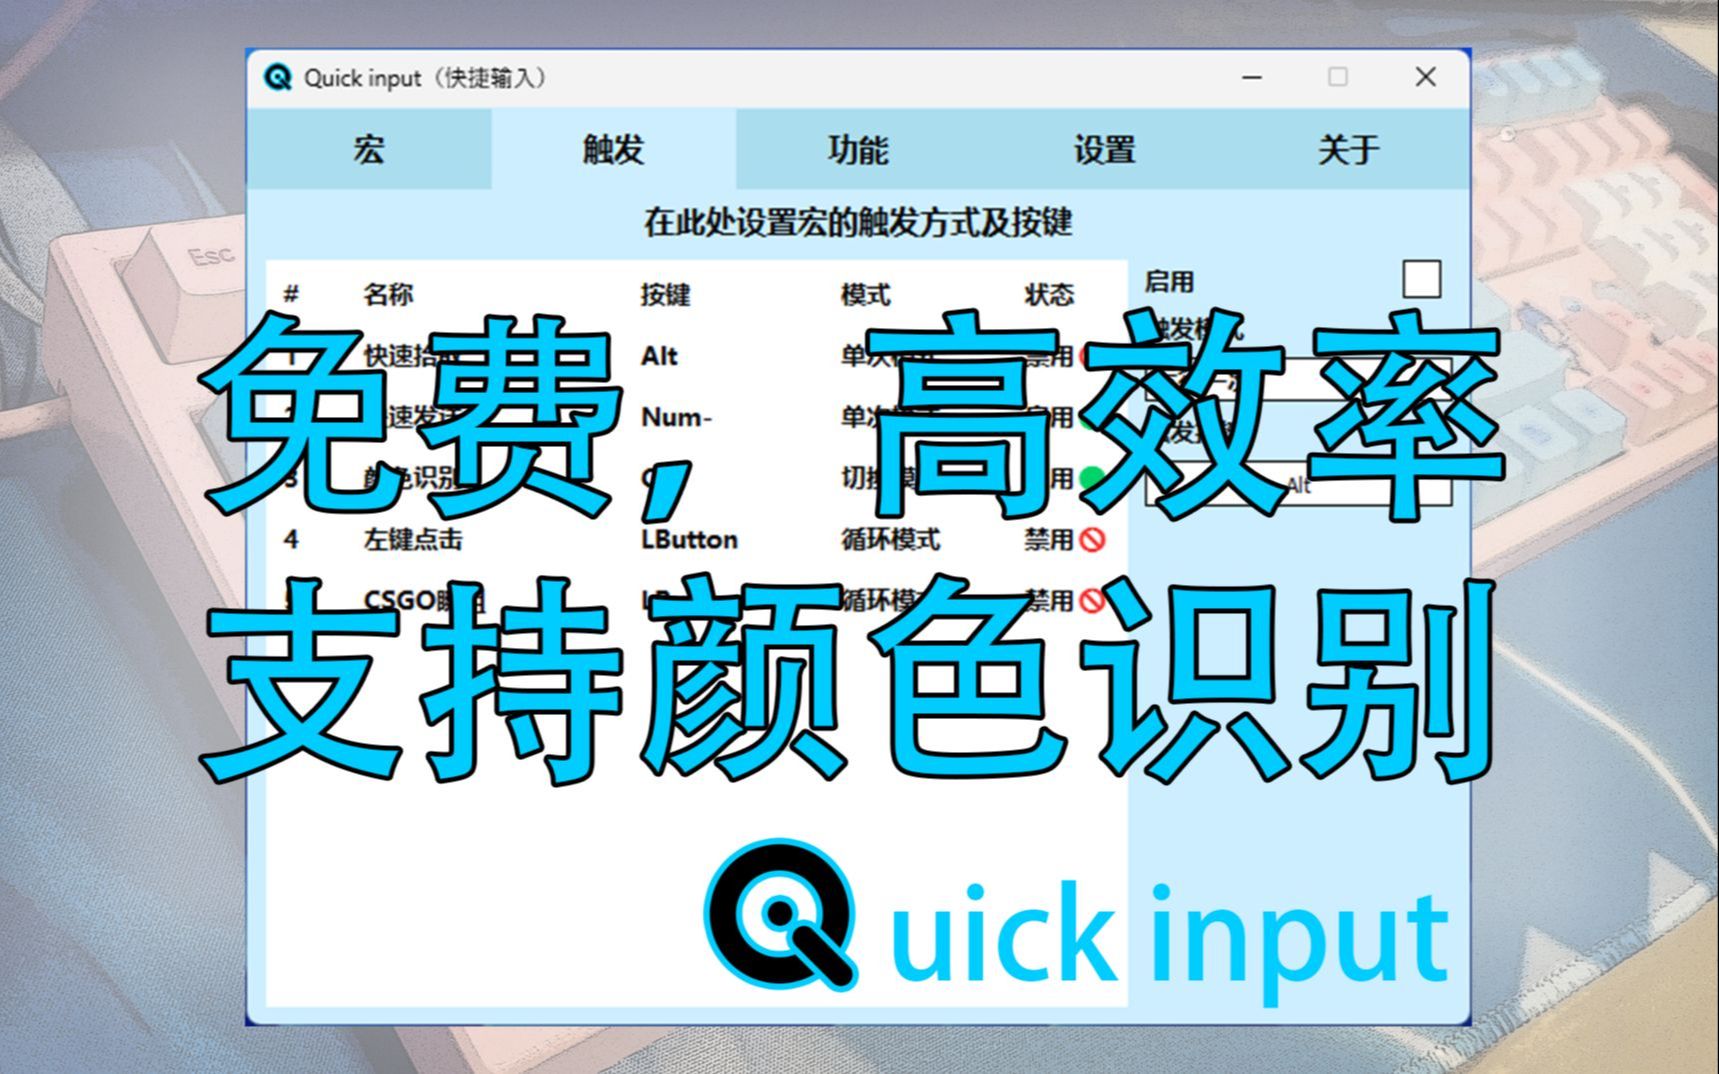
Task: Click the red prohibition icon on 左键点击 row
Action: coord(1093,541)
